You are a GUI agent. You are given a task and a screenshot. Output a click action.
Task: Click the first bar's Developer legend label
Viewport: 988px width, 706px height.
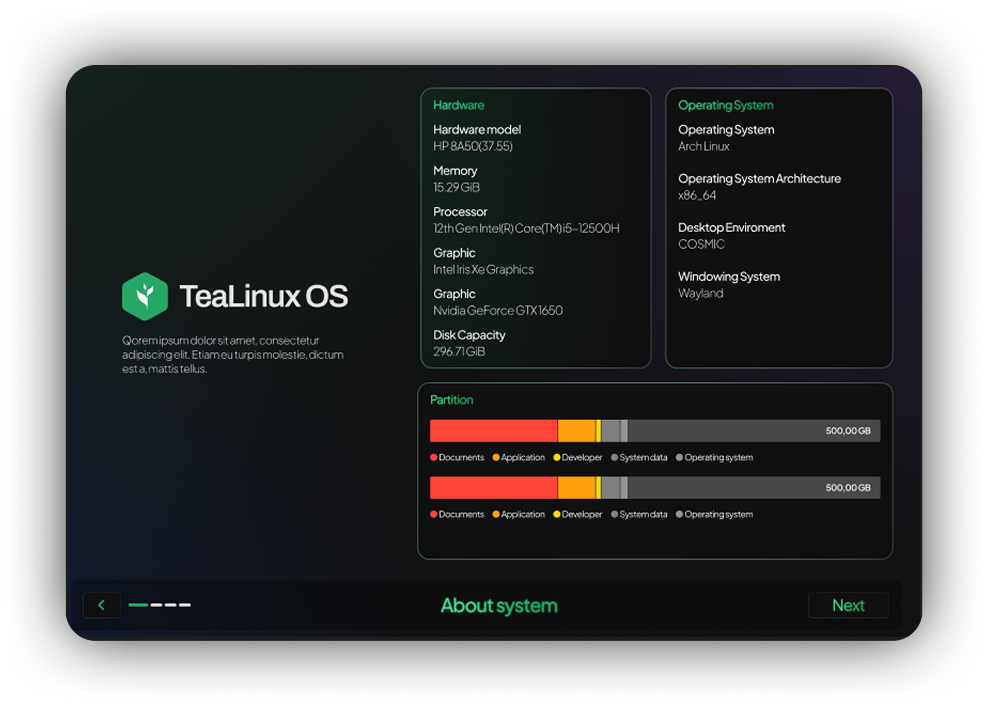(x=582, y=458)
